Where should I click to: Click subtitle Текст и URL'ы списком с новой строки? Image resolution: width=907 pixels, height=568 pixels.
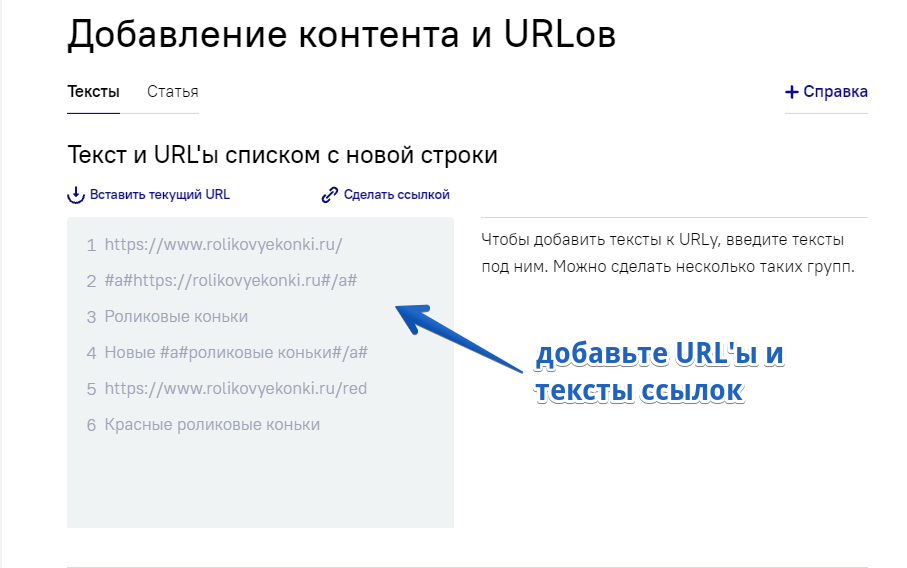coord(282,154)
